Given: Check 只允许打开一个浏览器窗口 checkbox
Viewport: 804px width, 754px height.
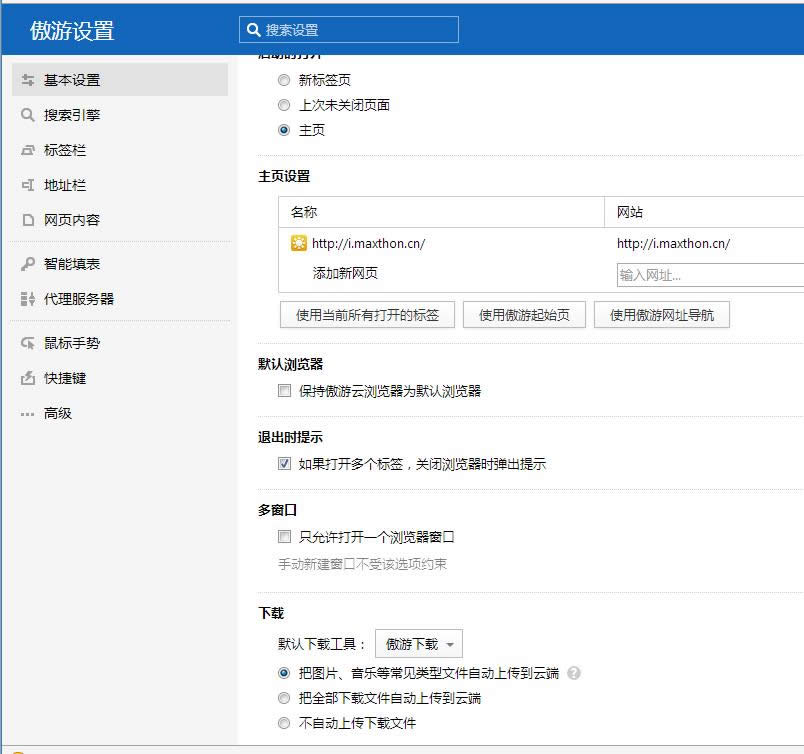Looking at the screenshot, I should [284, 537].
